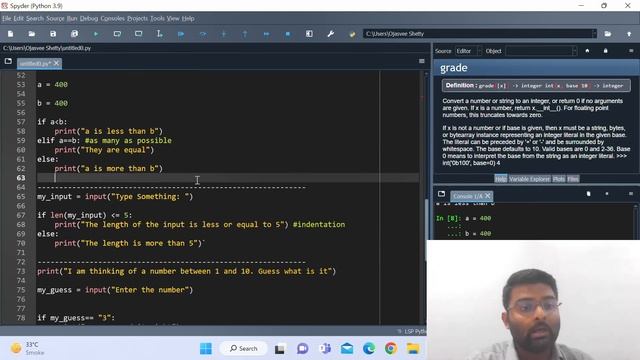Continue debug execution until next breakpoint
This screenshot has width=640, height=360.
click(266, 34)
